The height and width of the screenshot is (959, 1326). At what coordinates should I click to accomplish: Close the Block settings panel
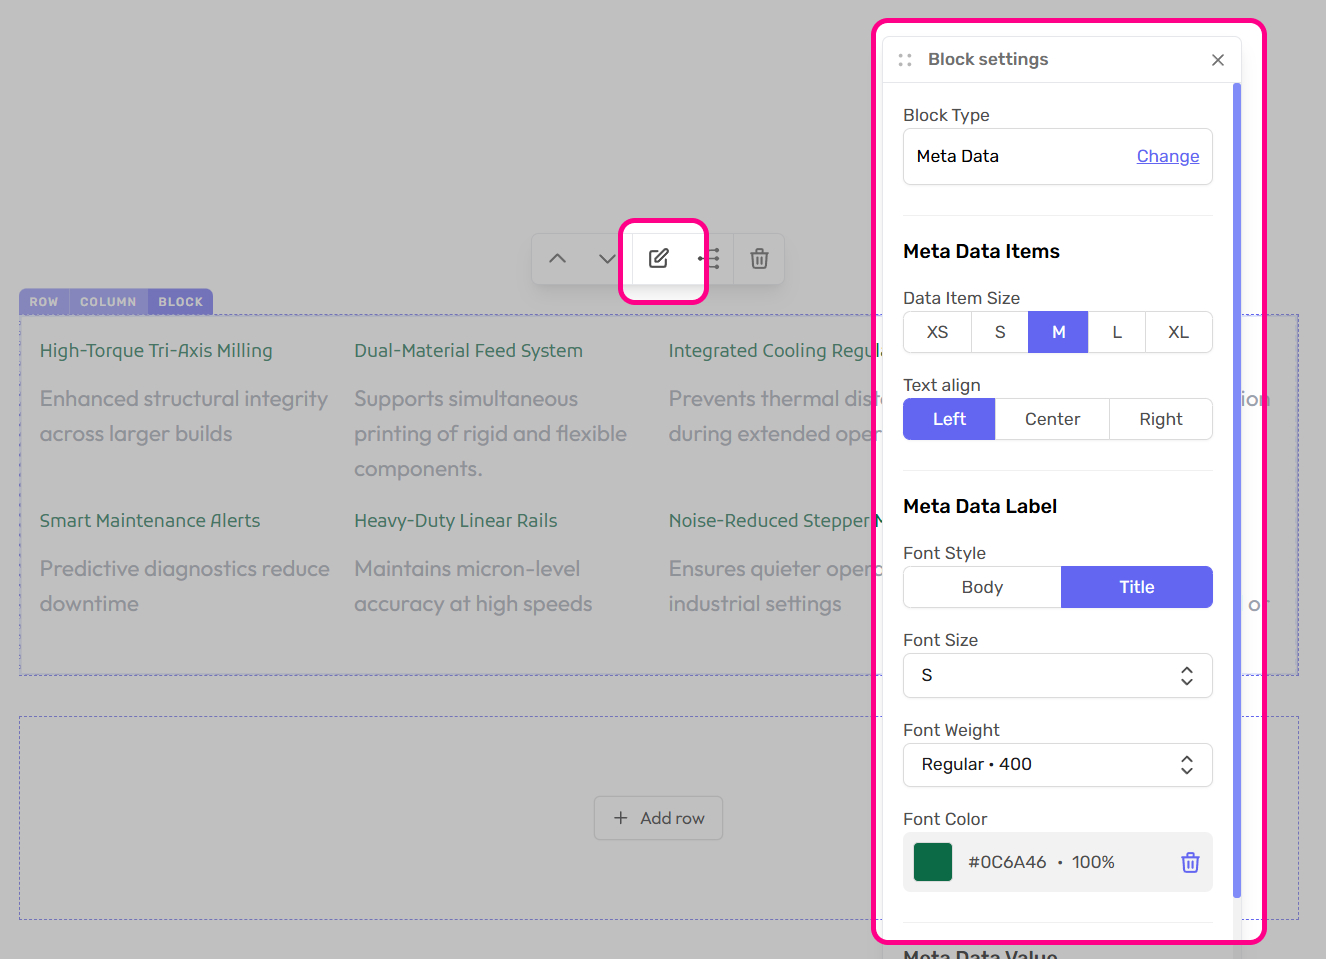1218,59
